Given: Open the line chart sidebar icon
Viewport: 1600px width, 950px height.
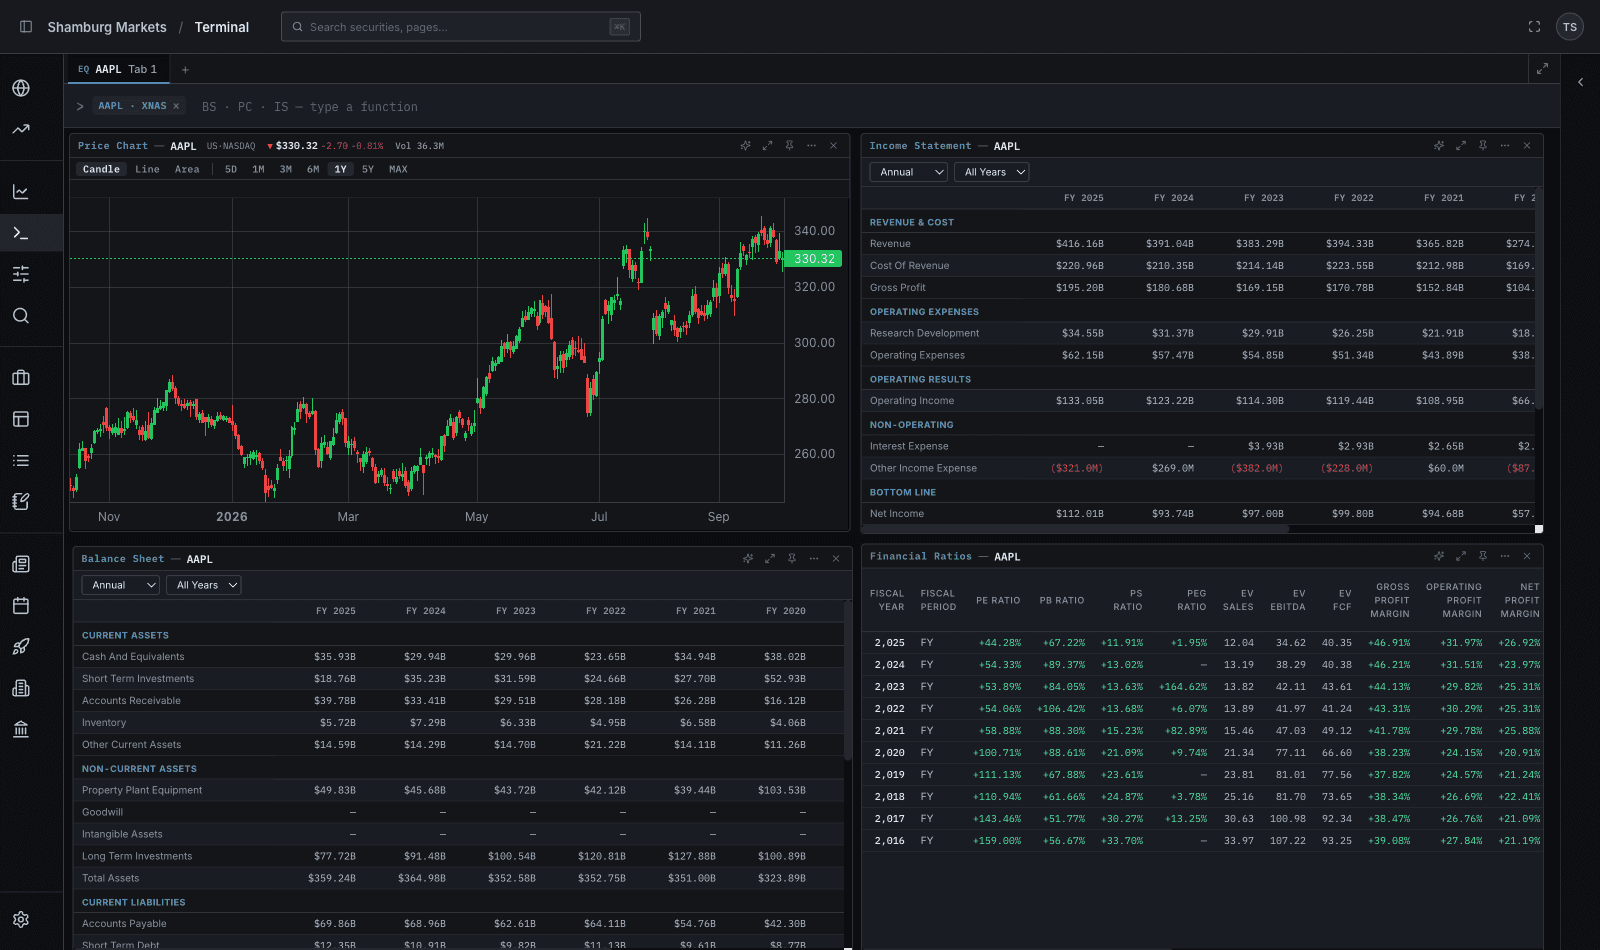Looking at the screenshot, I should coord(21,192).
